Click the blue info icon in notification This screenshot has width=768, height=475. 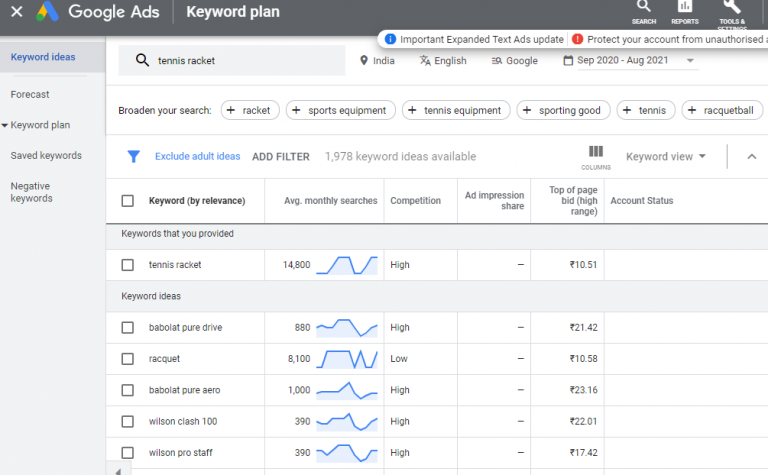coord(390,39)
